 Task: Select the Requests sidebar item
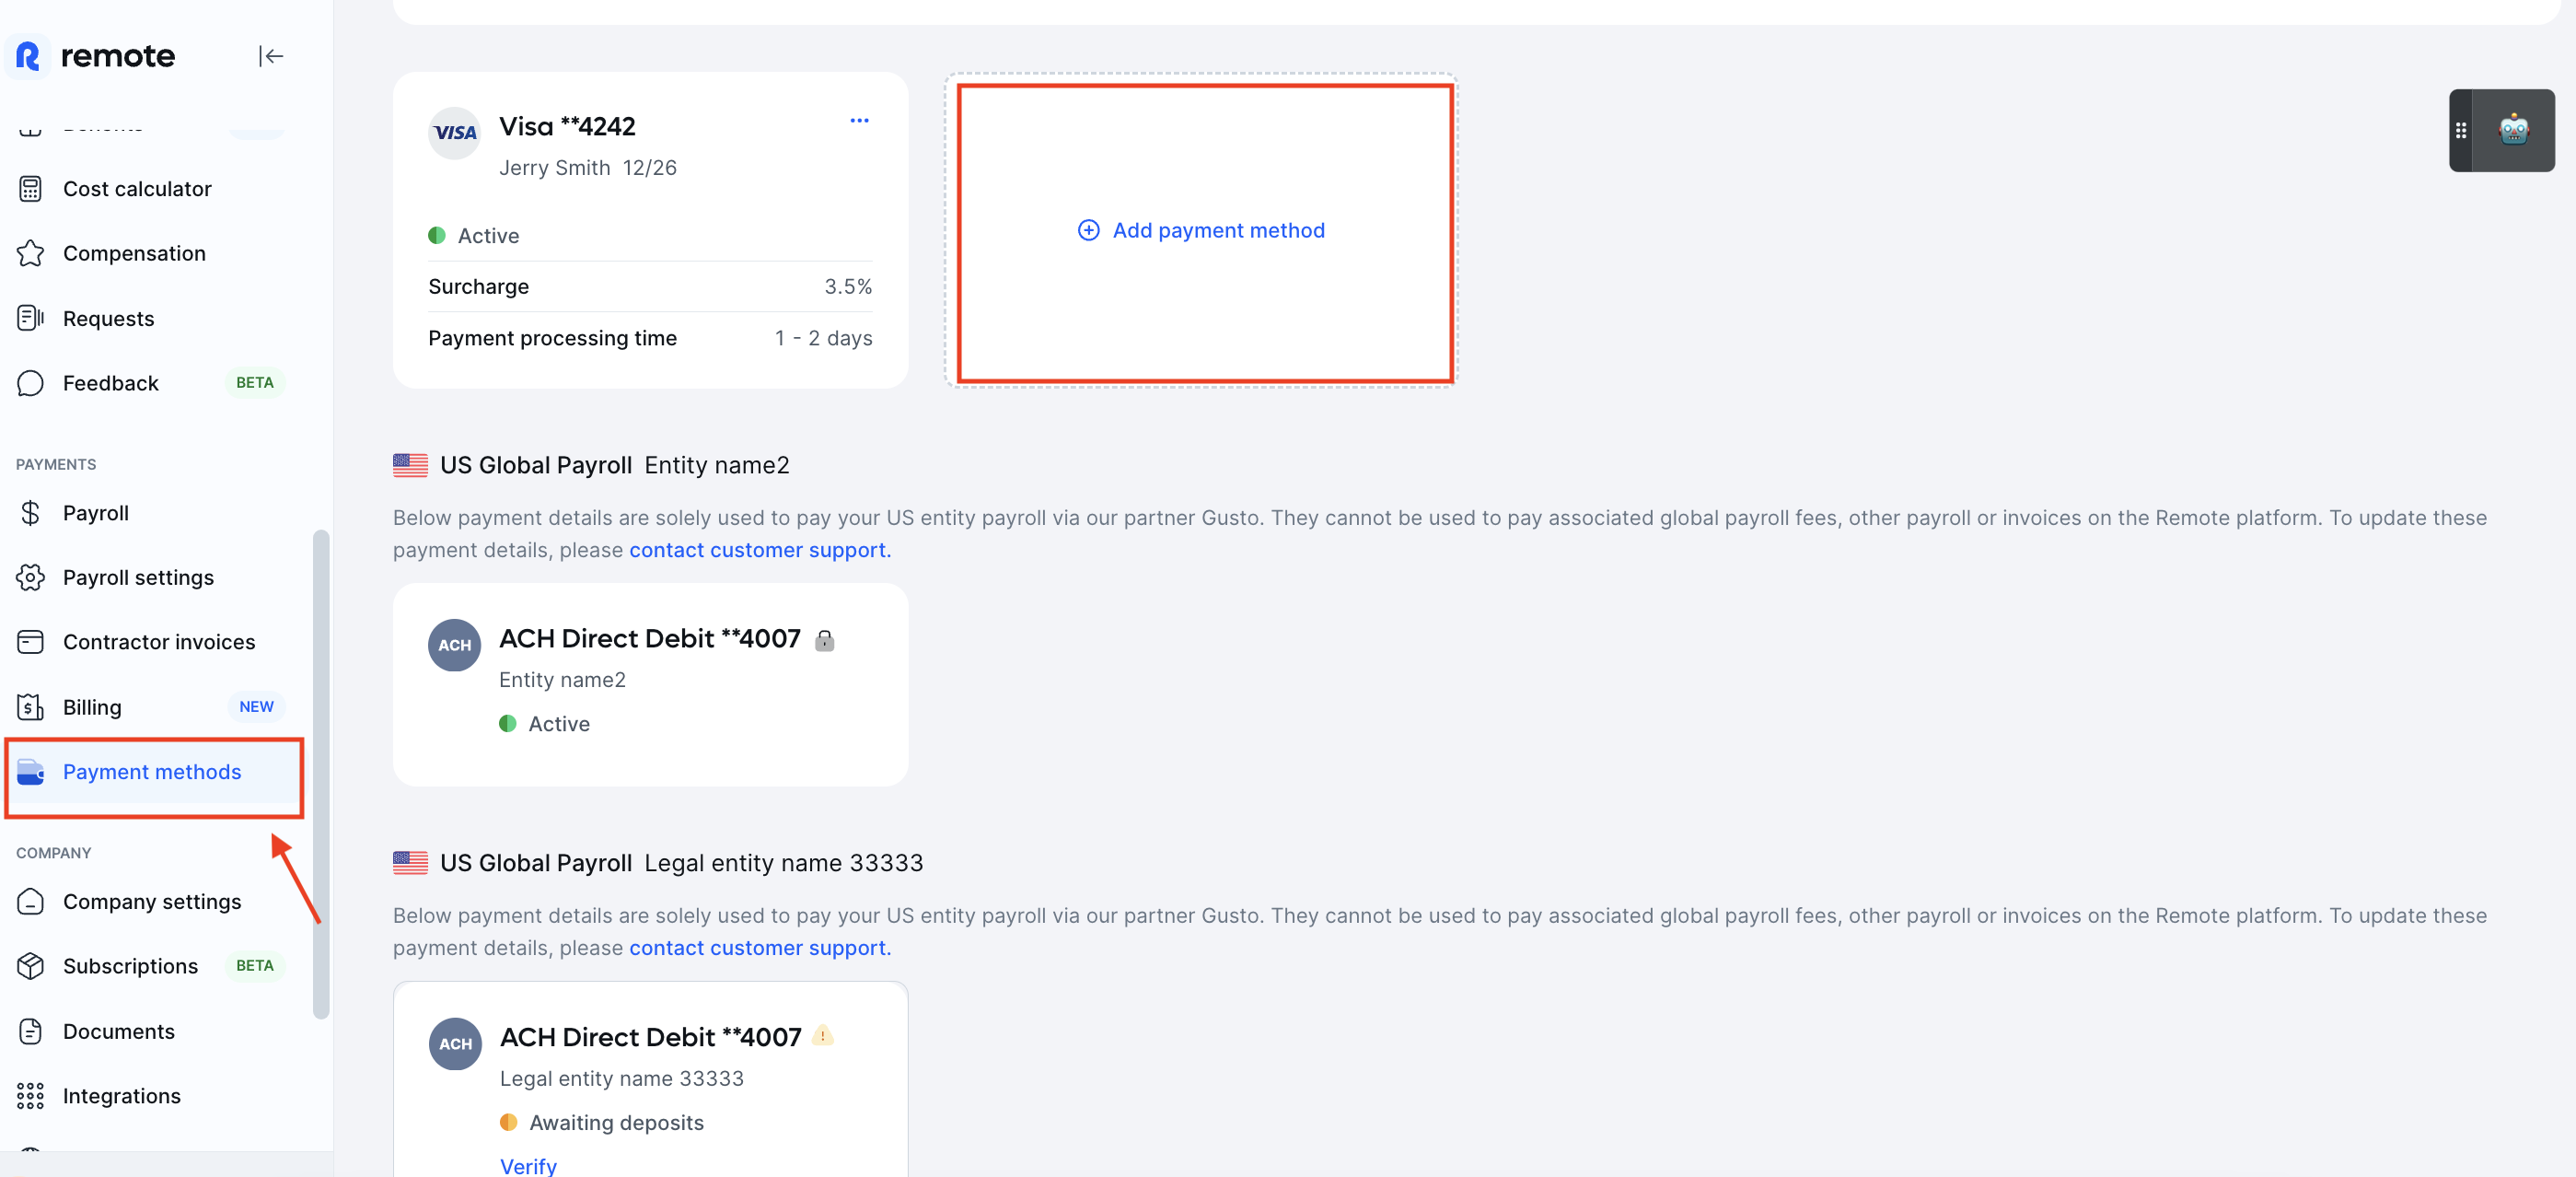click(x=108, y=319)
